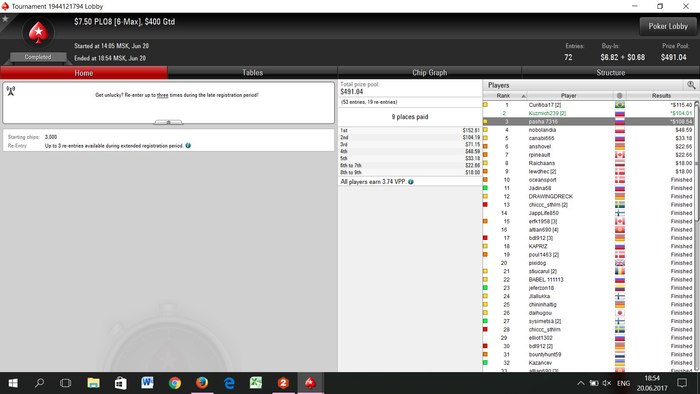This screenshot has height=394, width=700.
Task: Select player BABEL.111113 in the list
Action: (x=588, y=279)
